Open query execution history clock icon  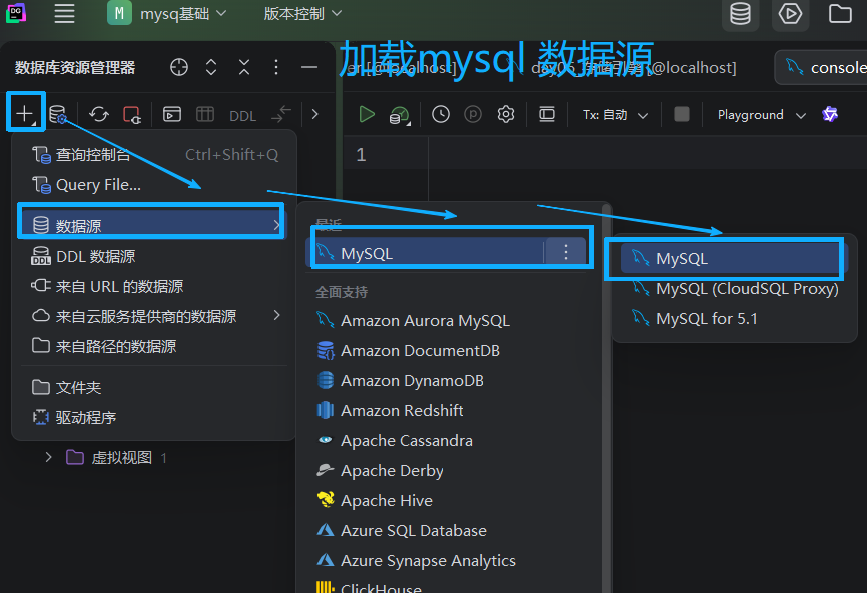[x=440, y=114]
